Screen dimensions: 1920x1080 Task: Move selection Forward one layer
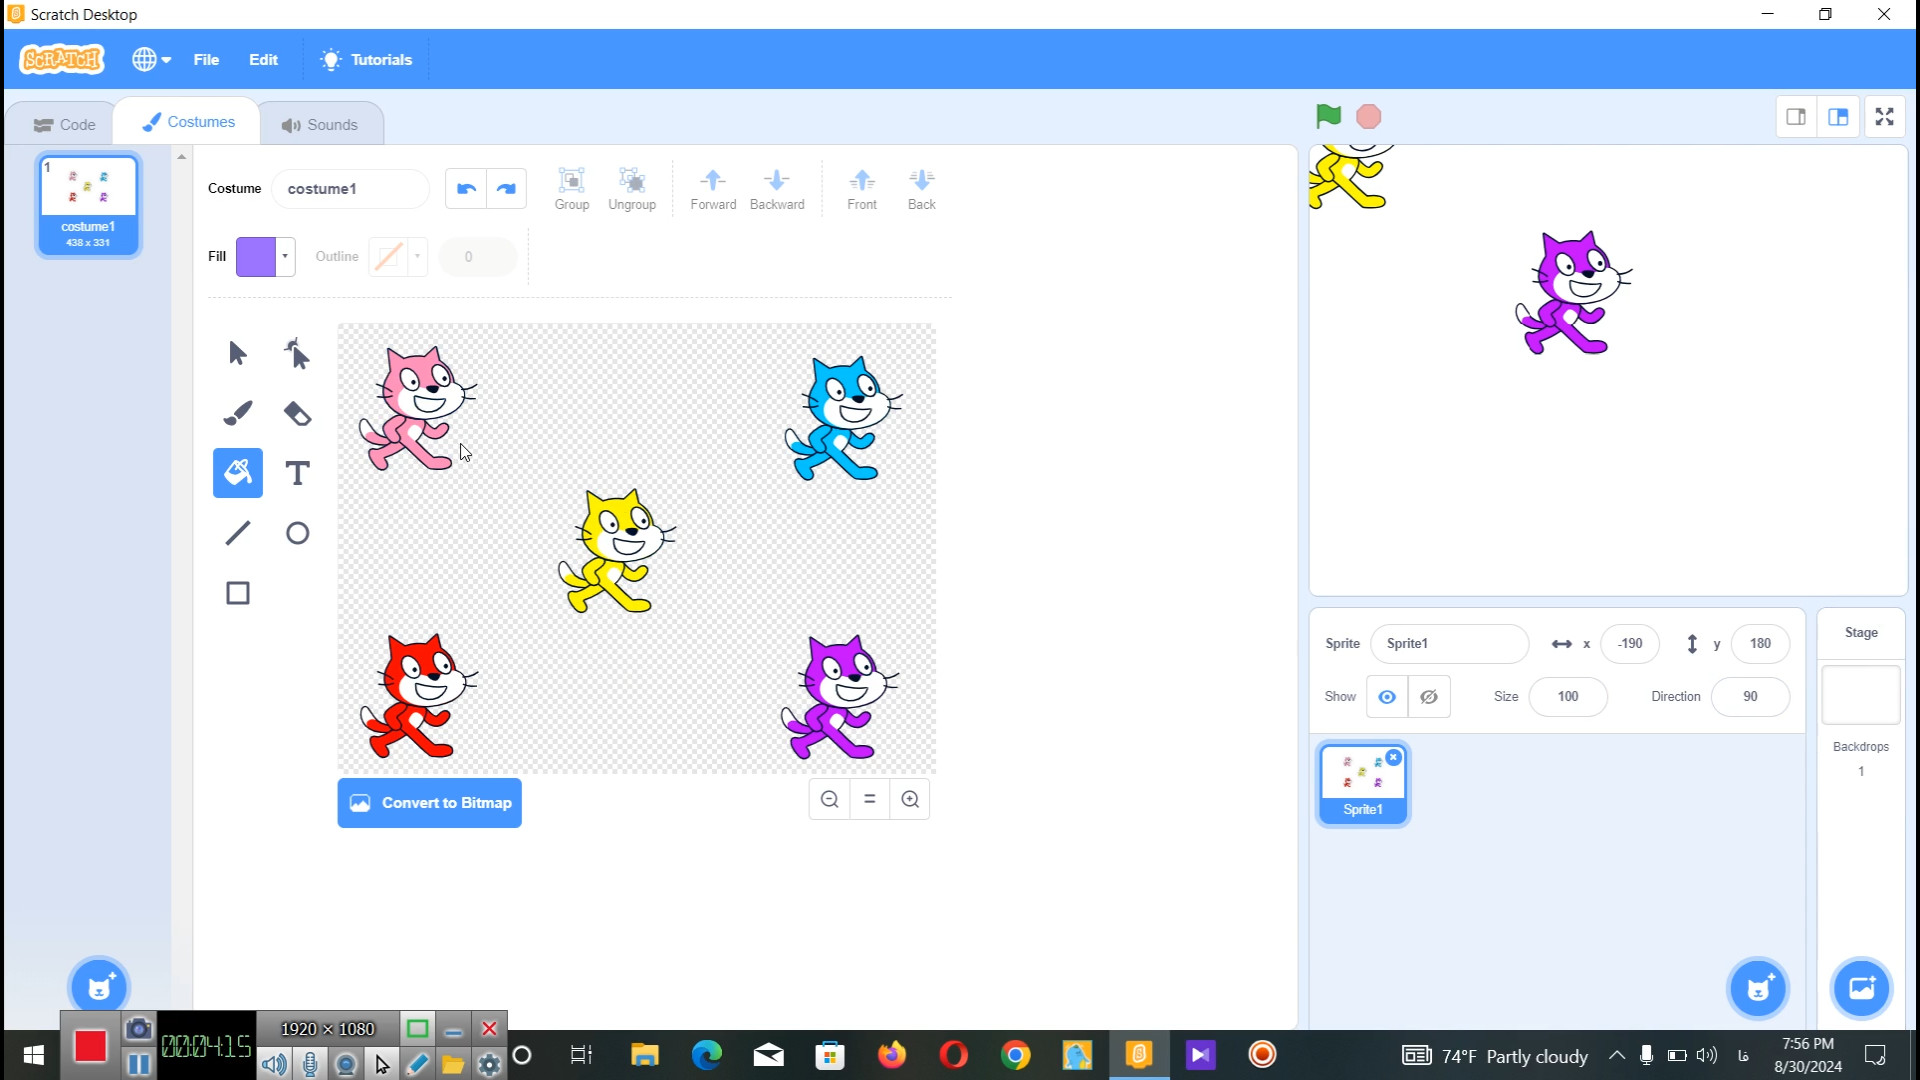713,189
